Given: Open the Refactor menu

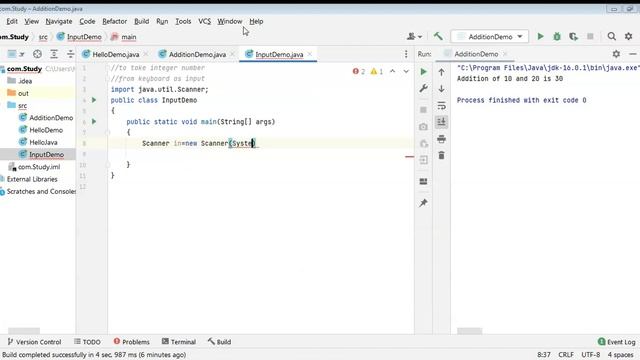Looking at the screenshot, I should (x=114, y=21).
